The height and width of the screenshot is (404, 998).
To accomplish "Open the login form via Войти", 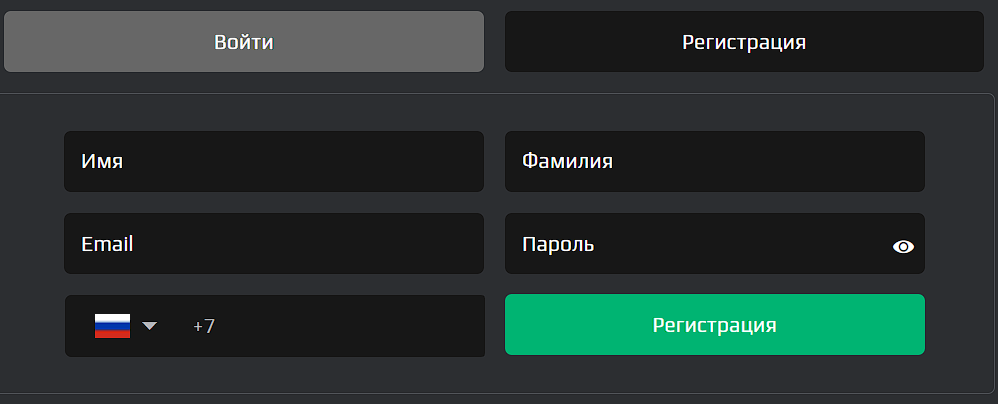I will pos(244,41).
